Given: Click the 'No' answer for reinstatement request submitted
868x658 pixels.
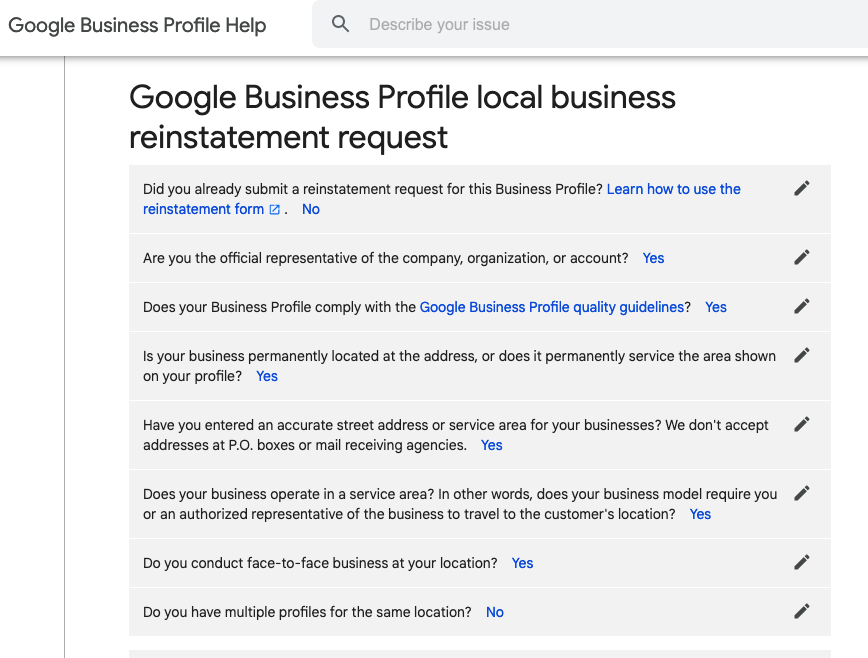Looking at the screenshot, I should 311,209.
